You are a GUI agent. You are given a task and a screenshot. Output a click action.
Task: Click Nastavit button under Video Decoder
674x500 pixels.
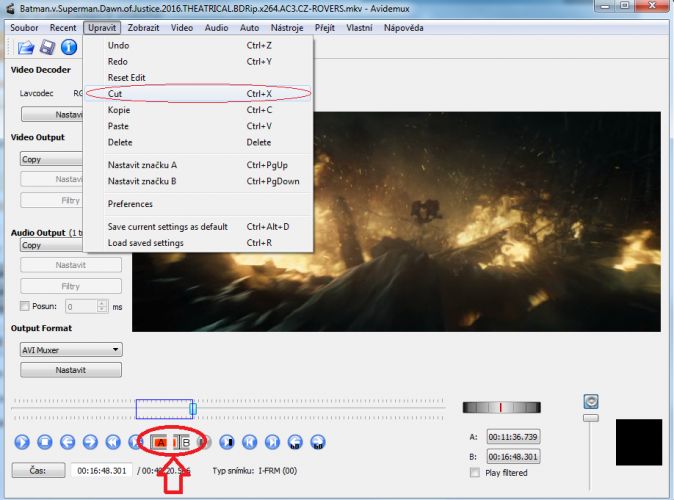click(52, 114)
